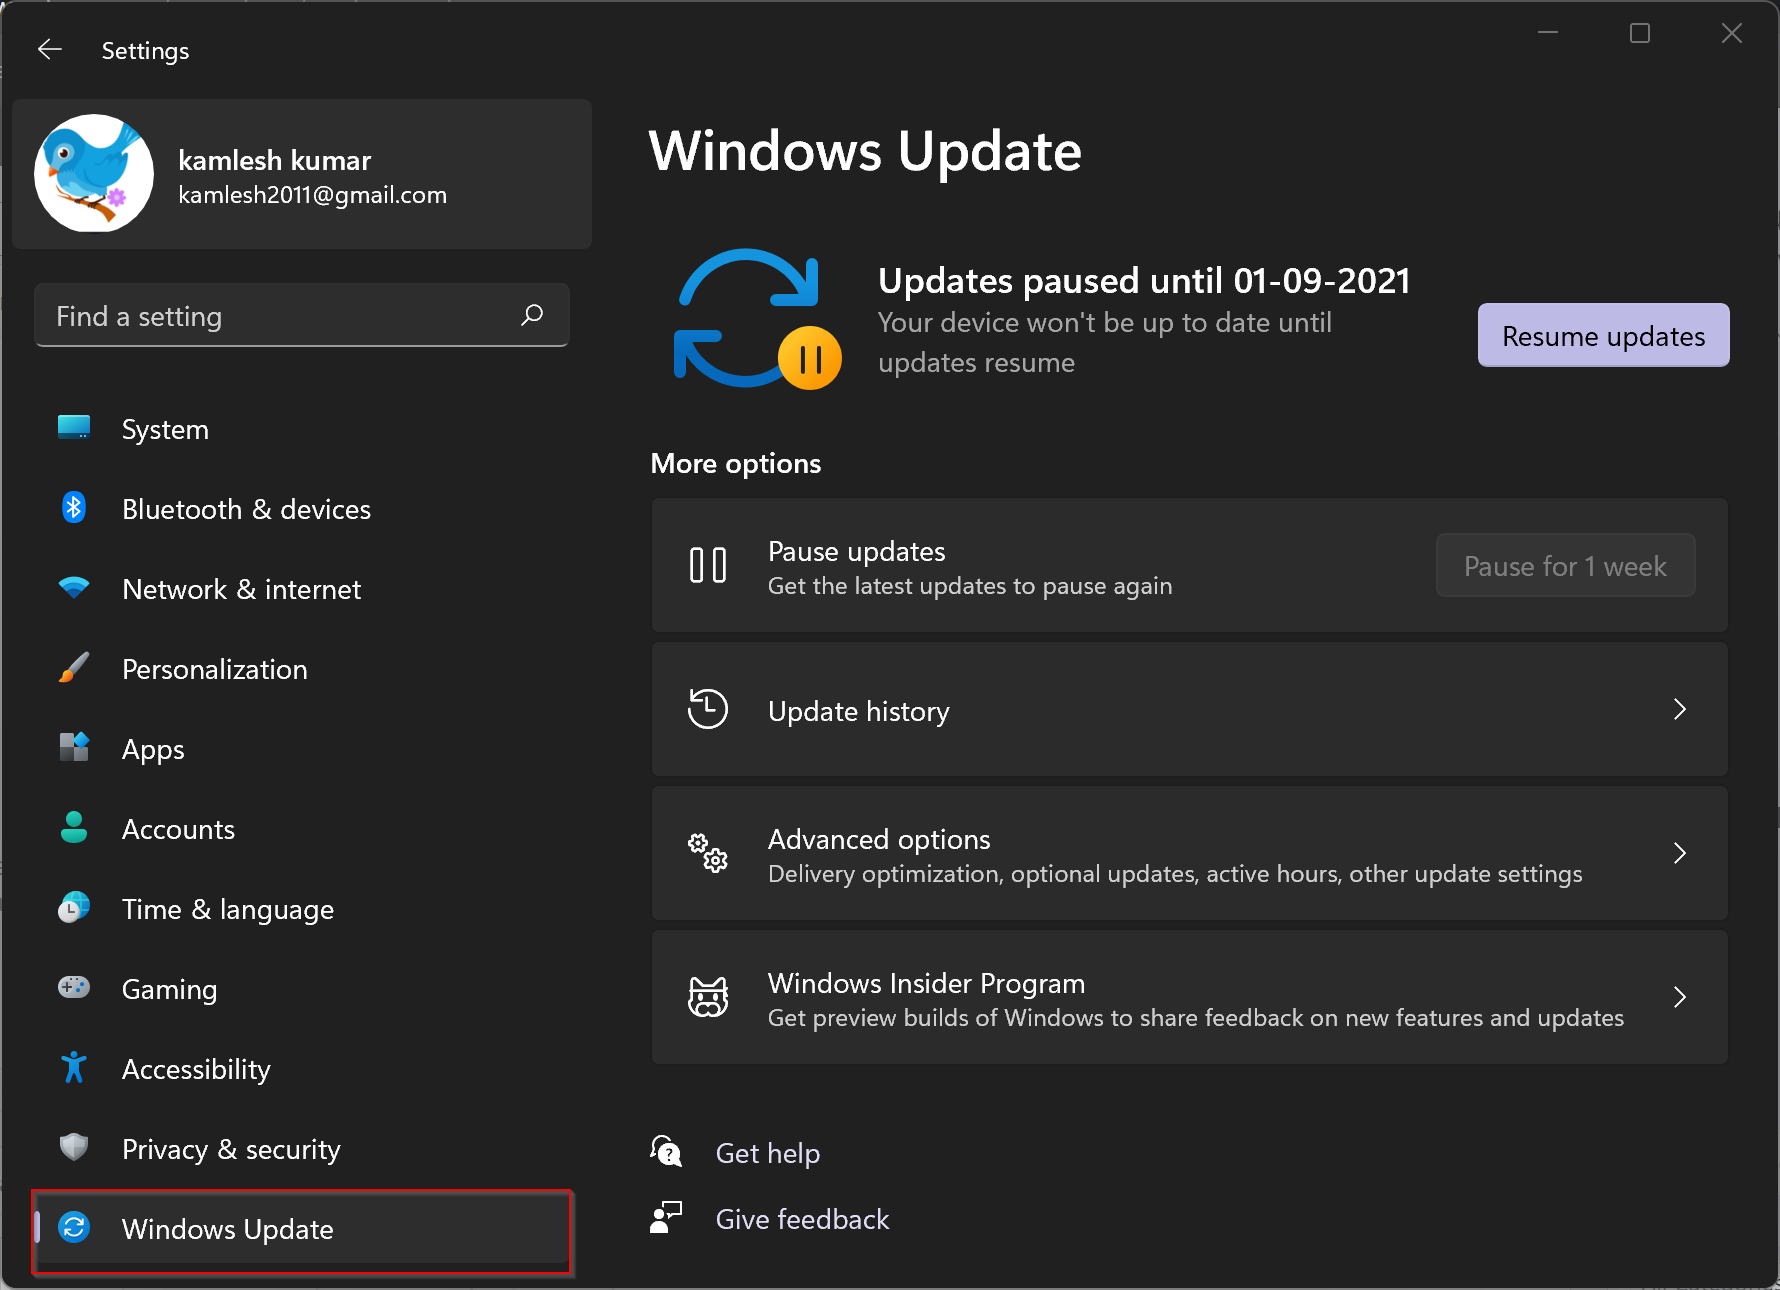Image resolution: width=1780 pixels, height=1290 pixels.
Task: Click the Bluetooth icon in sidebar
Action: 74,508
